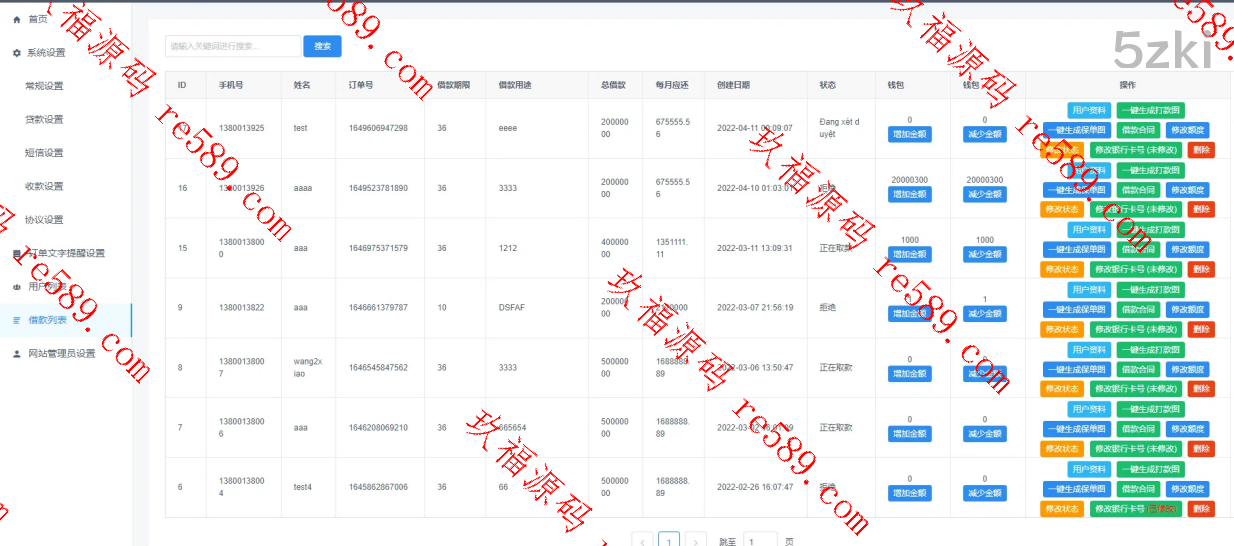
Task: Go to next page using right arrow
Action: pyautogui.click(x=696, y=541)
